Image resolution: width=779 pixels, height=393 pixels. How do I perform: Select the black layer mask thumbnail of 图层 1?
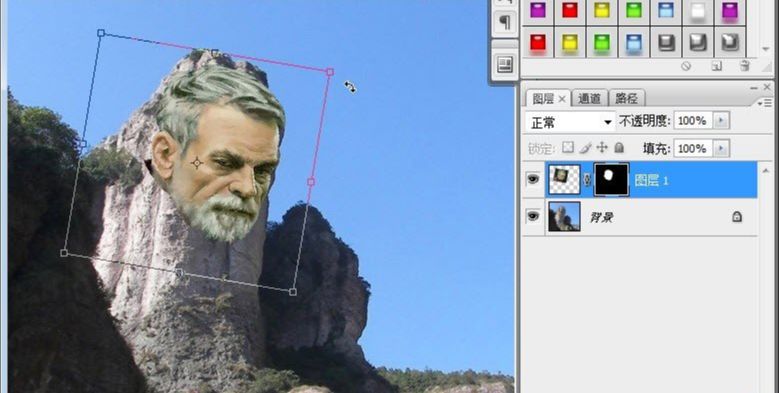tap(611, 180)
